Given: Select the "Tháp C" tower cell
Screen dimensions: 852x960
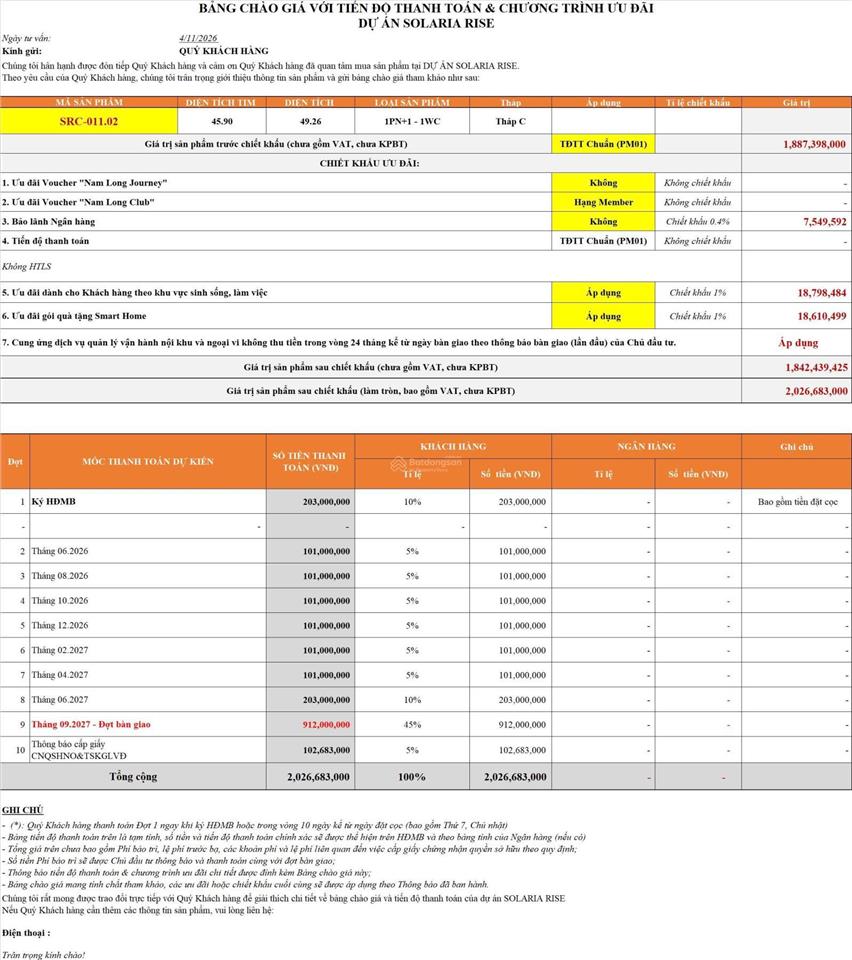Looking at the screenshot, I should tap(510, 121).
